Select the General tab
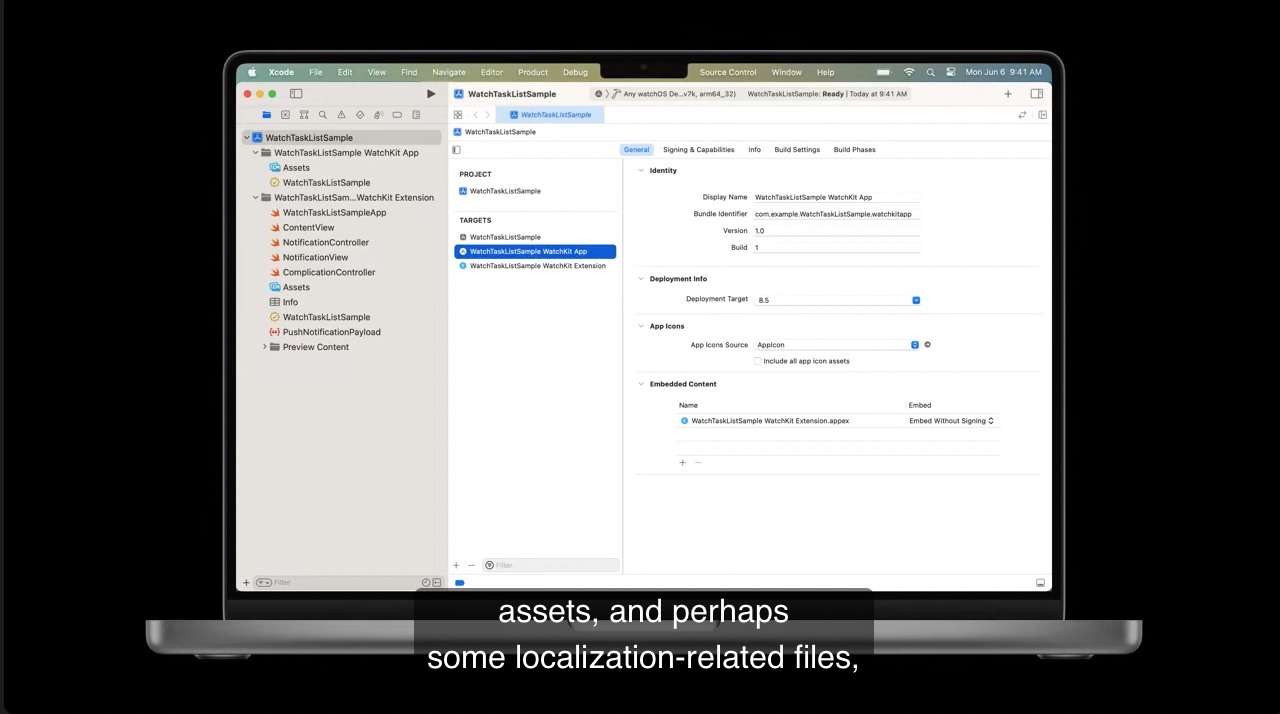Image resolution: width=1280 pixels, height=714 pixels. click(x=637, y=150)
